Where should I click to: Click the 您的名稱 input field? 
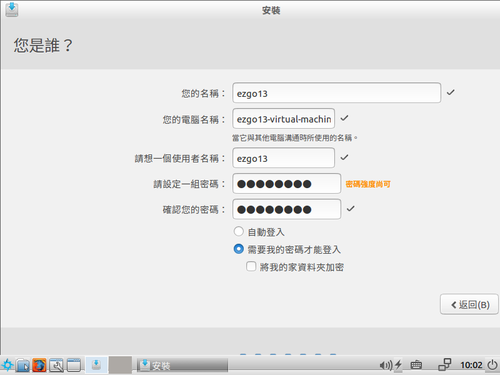tap(337, 93)
